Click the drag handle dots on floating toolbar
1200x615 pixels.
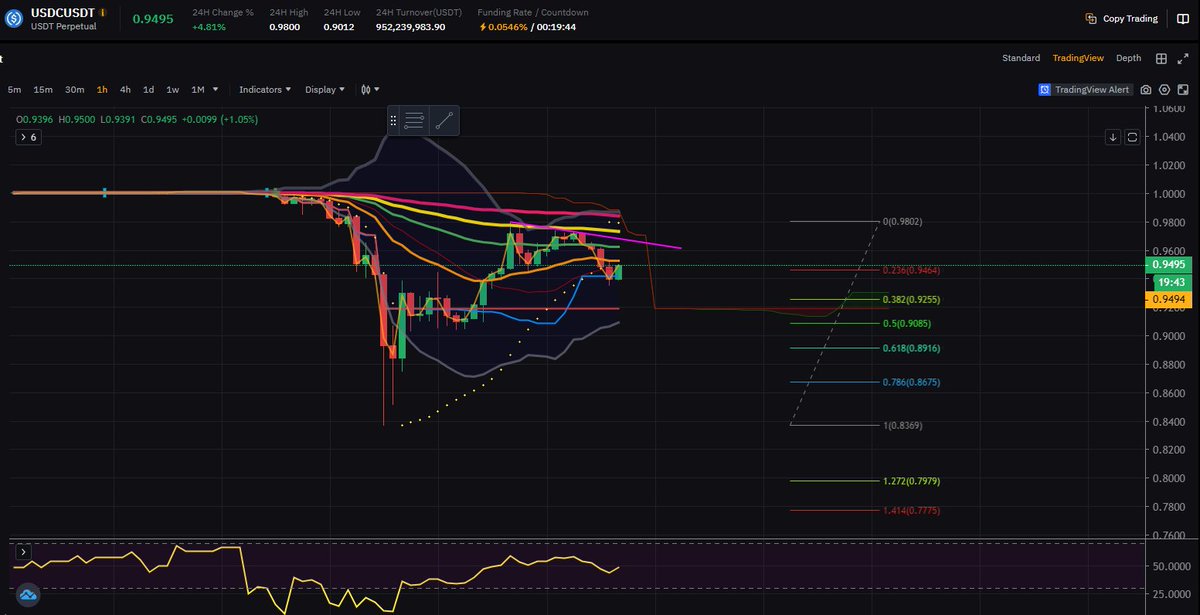coord(393,120)
